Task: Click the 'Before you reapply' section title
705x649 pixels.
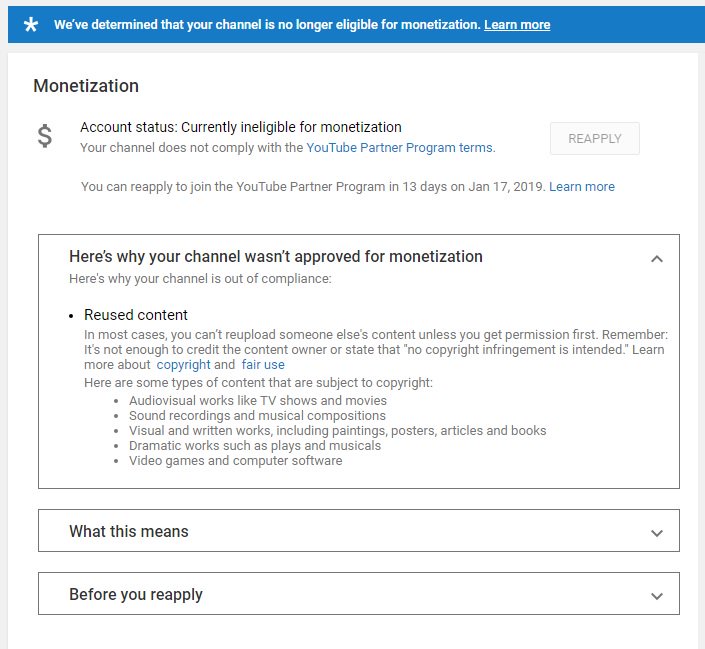Action: click(x=136, y=595)
